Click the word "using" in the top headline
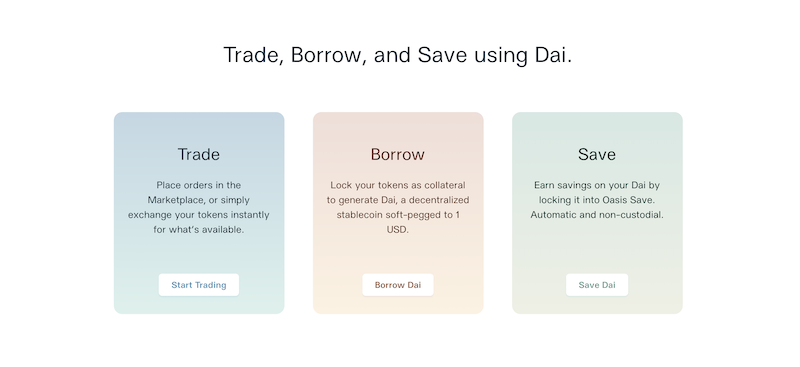This screenshot has height=367, width=800. (x=501, y=56)
